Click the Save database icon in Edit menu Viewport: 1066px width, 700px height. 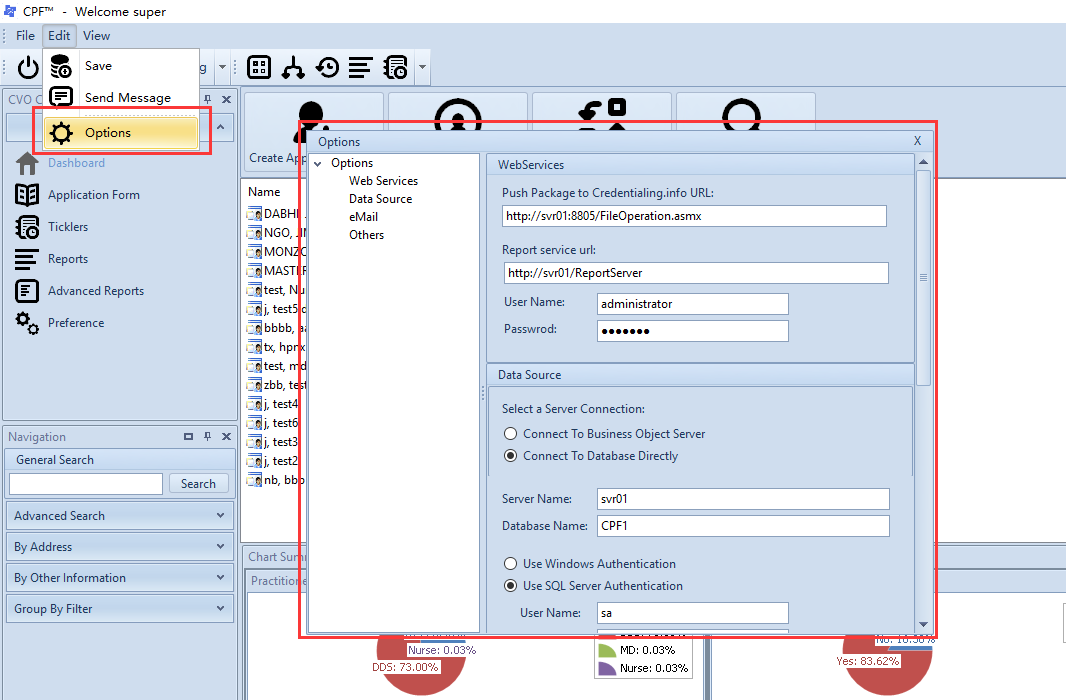(61, 66)
